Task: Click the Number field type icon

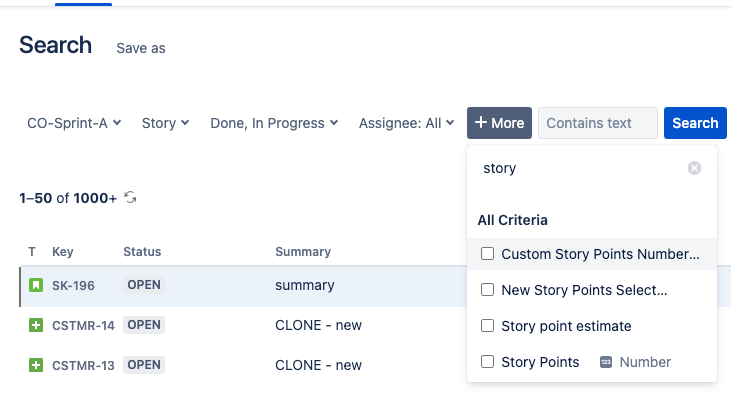Action: [606, 362]
